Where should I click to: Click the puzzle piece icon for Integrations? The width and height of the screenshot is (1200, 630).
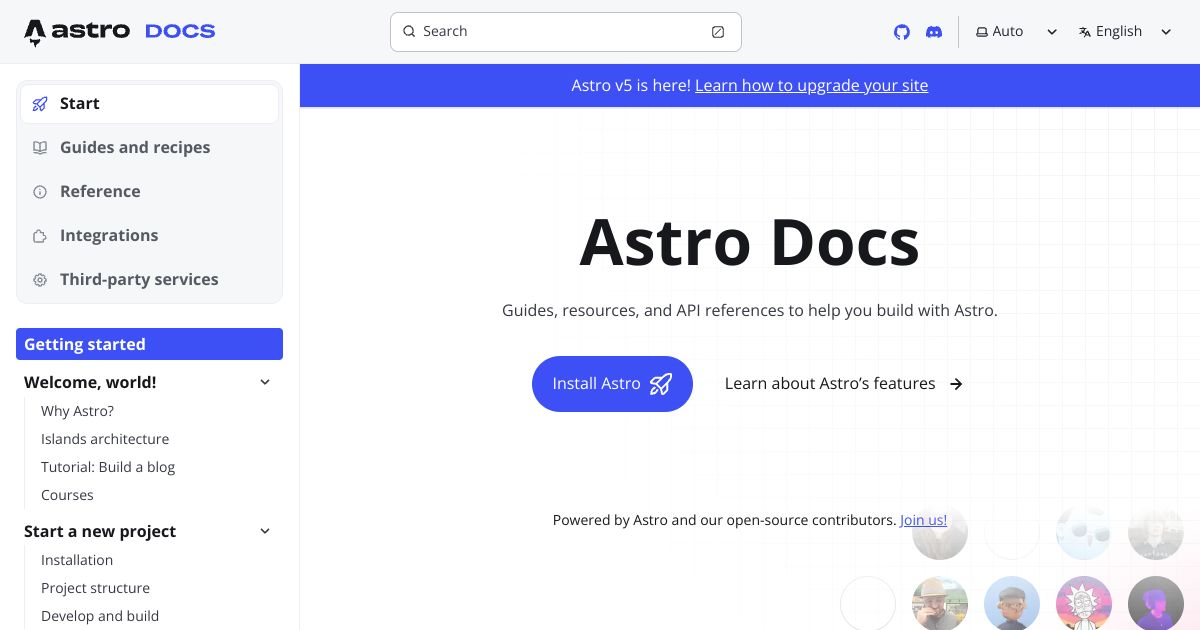40,236
